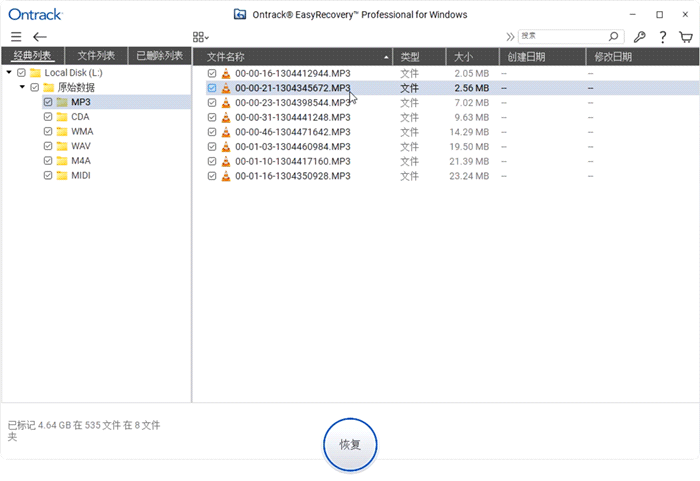Click VLC icon of 00-01-10-1304417160.MP3
Viewport: 700px width, 481px height.
point(226,161)
